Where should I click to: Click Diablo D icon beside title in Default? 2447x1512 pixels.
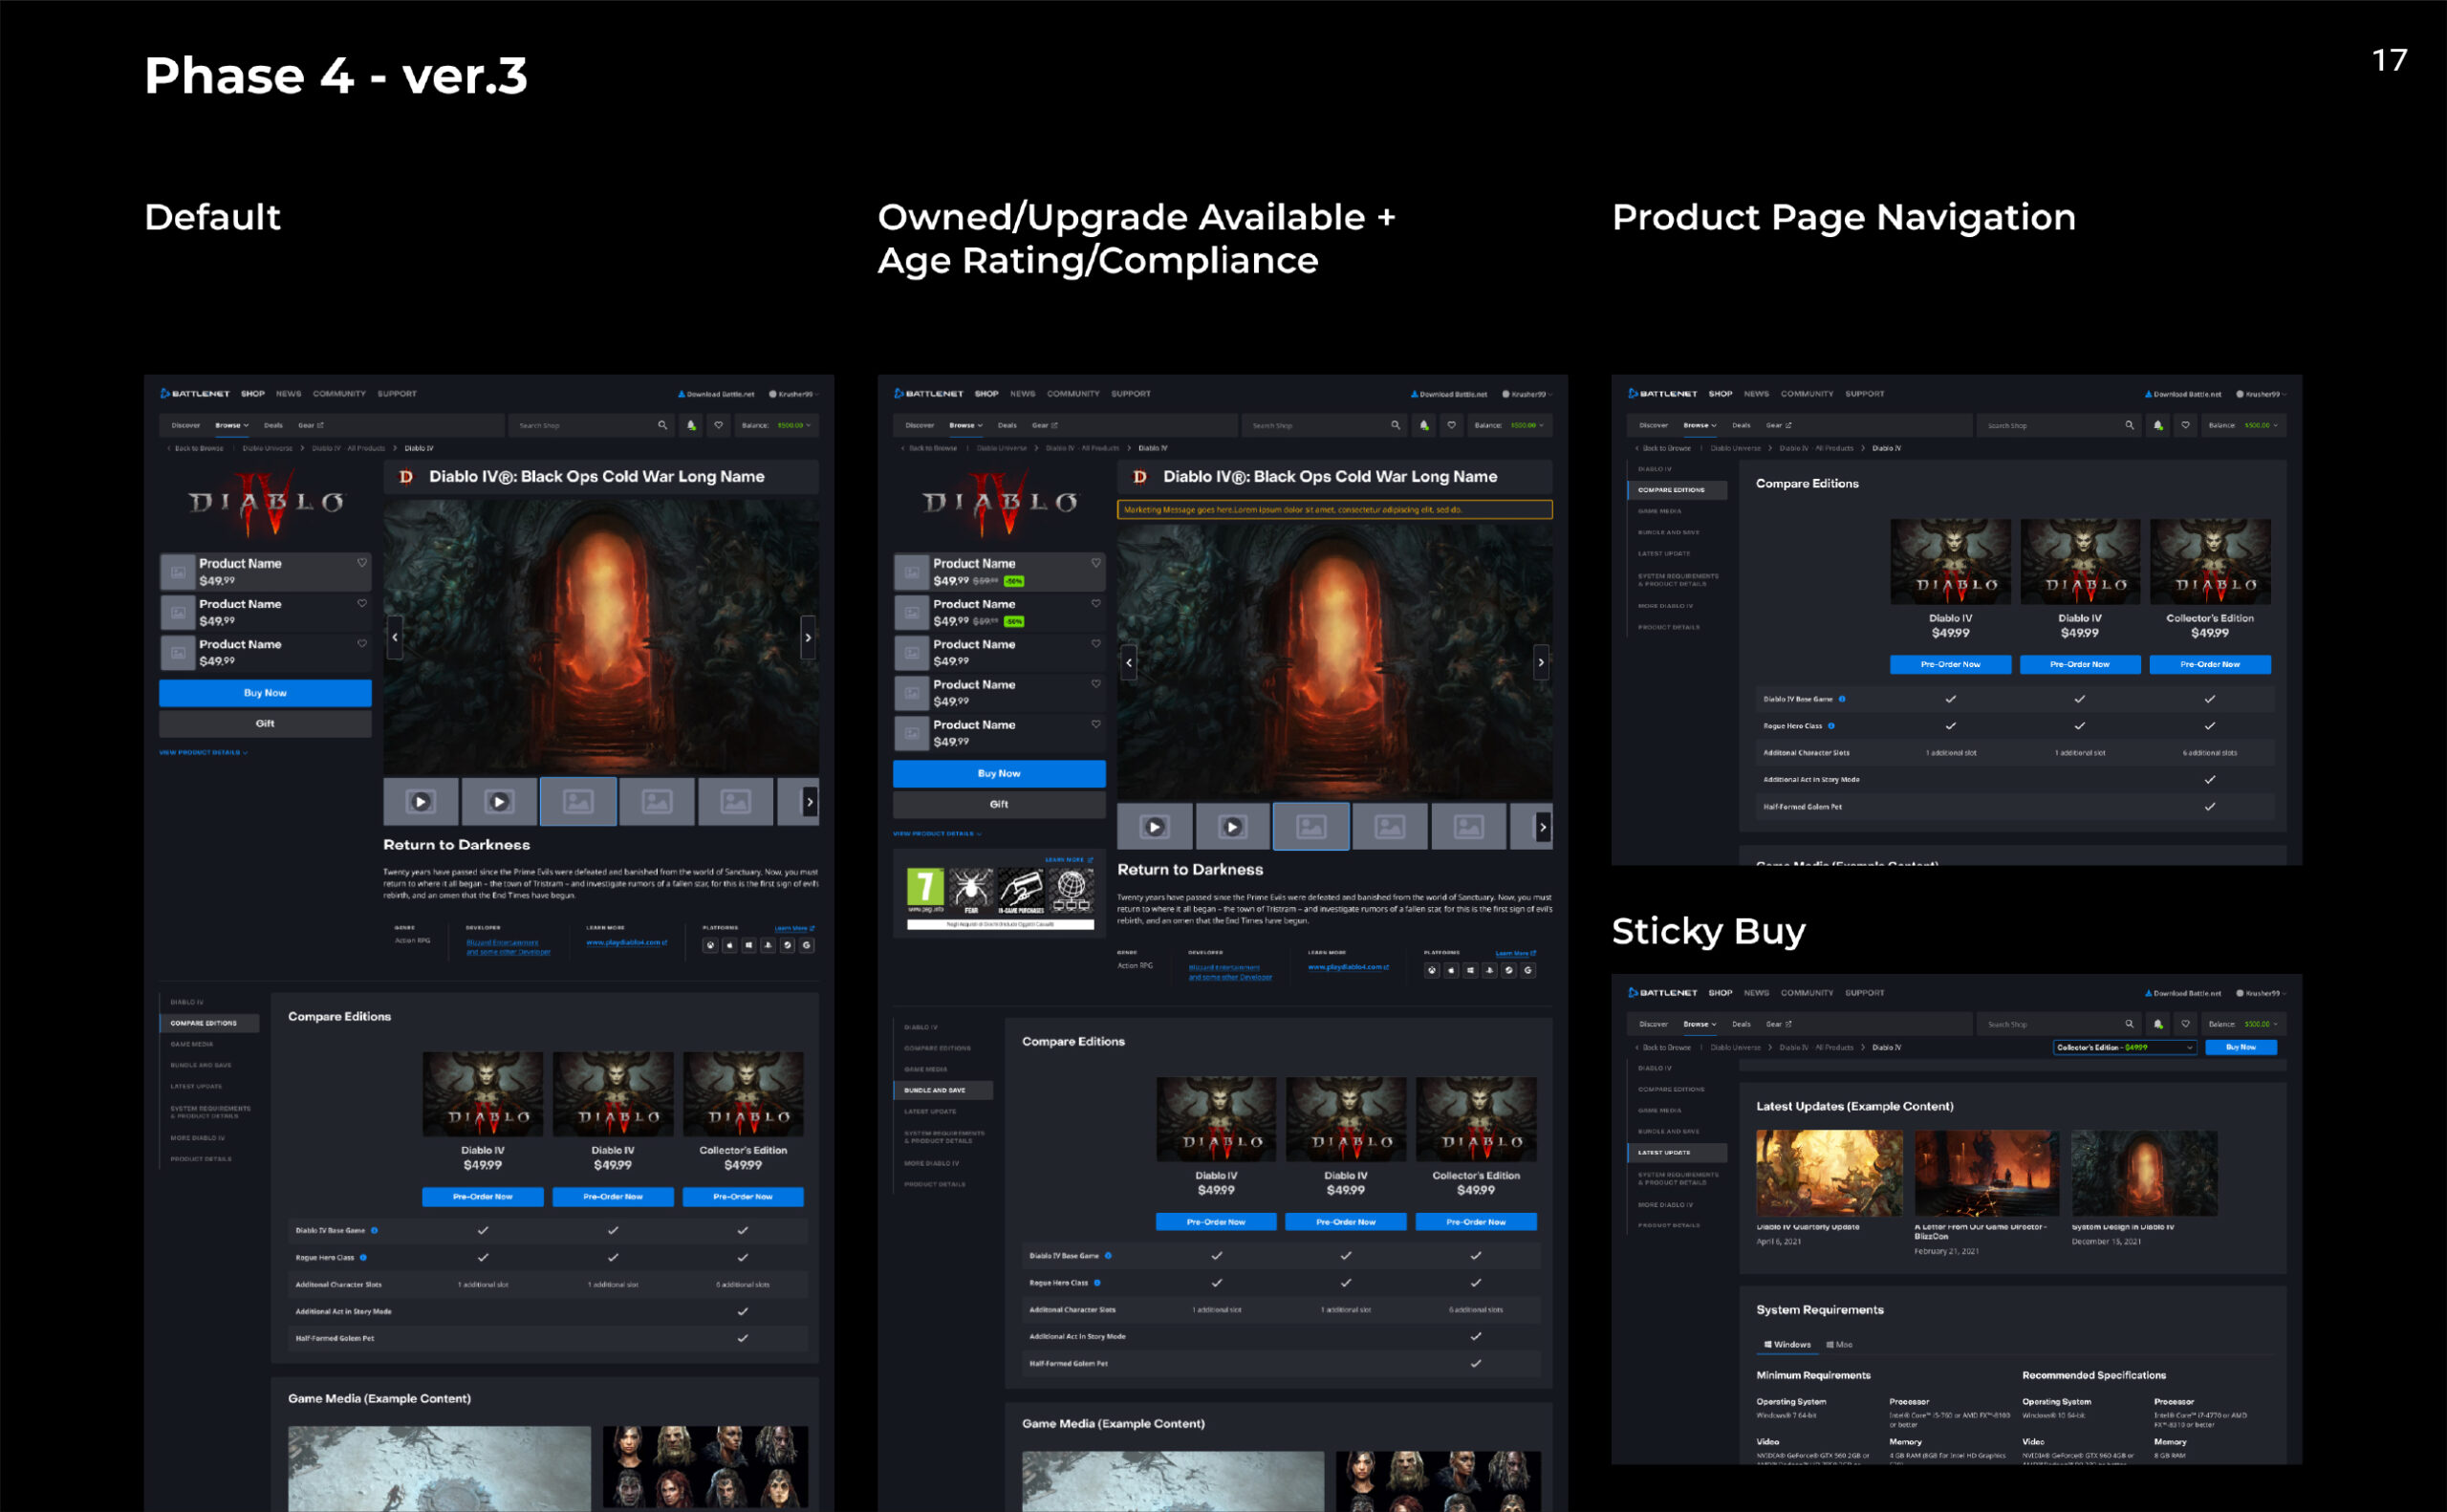(406, 477)
